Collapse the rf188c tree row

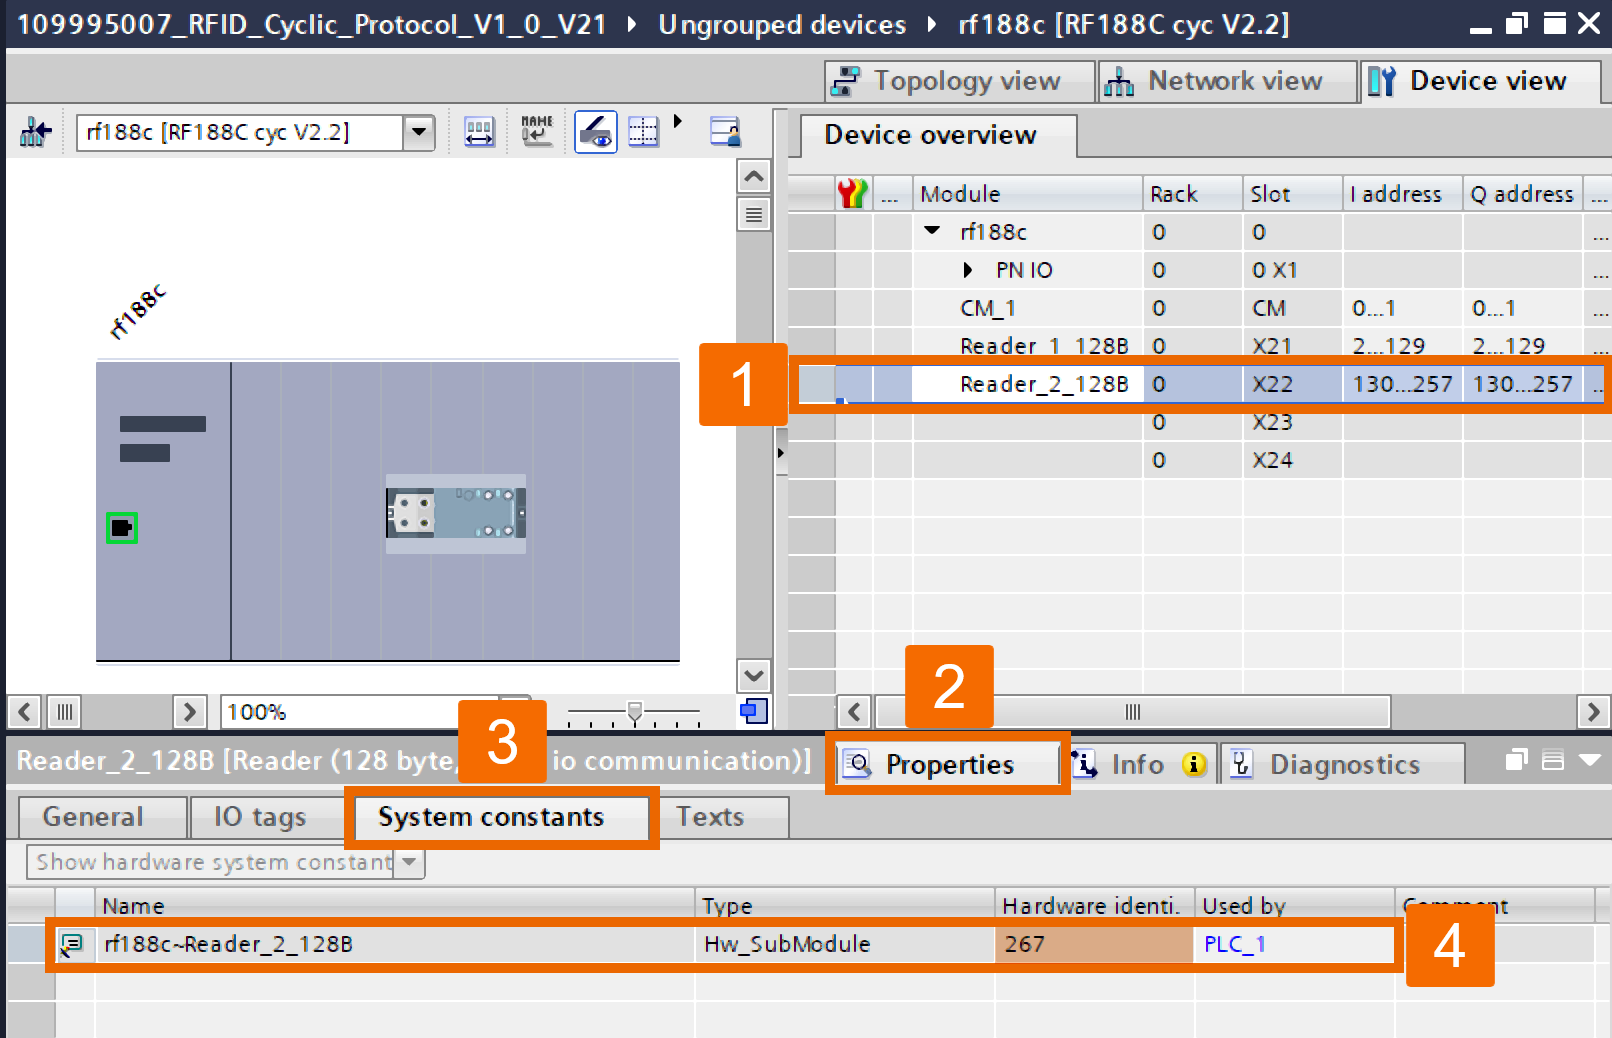[932, 231]
